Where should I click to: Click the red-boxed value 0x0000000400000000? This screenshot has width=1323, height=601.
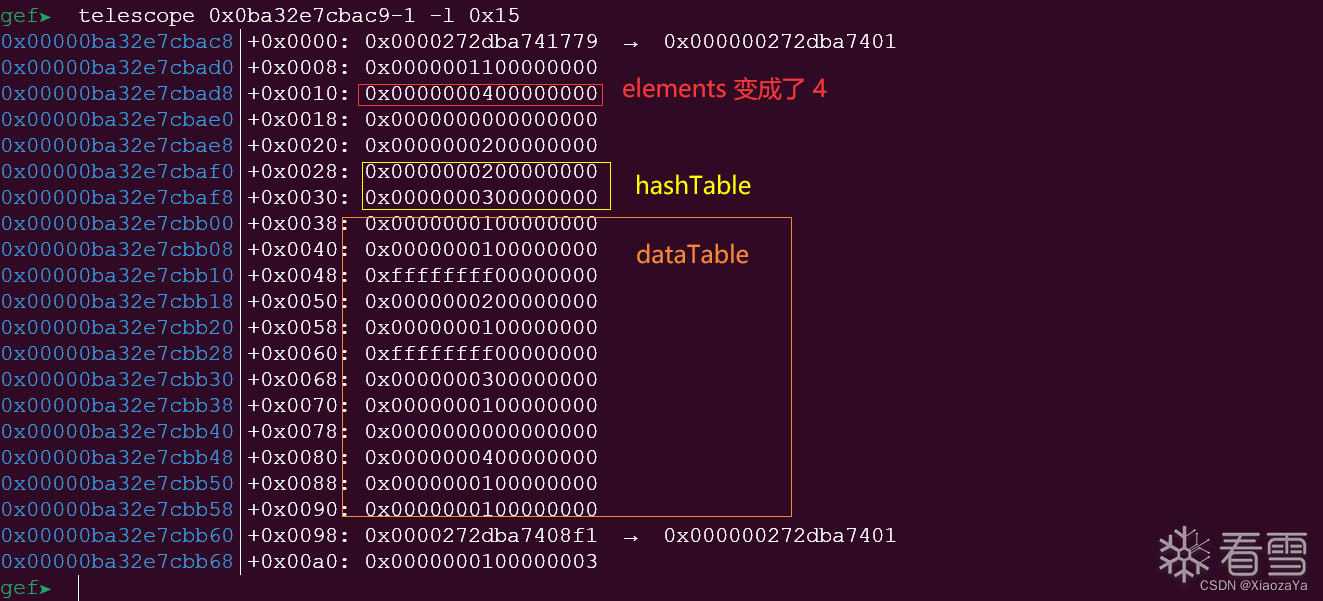(481, 94)
